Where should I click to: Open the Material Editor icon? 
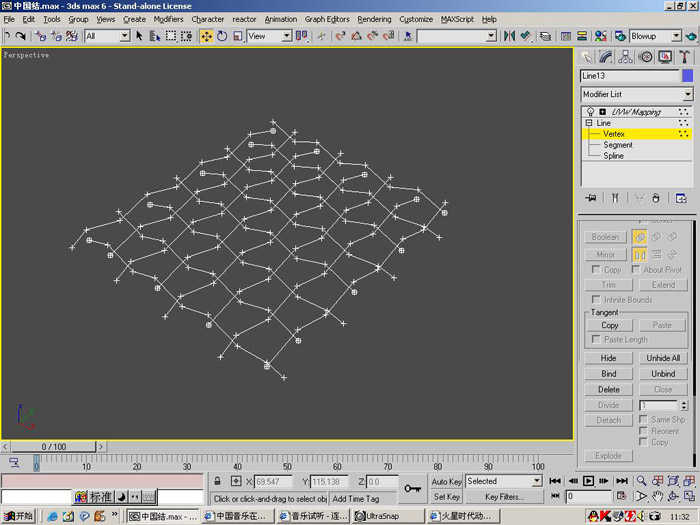(600, 36)
